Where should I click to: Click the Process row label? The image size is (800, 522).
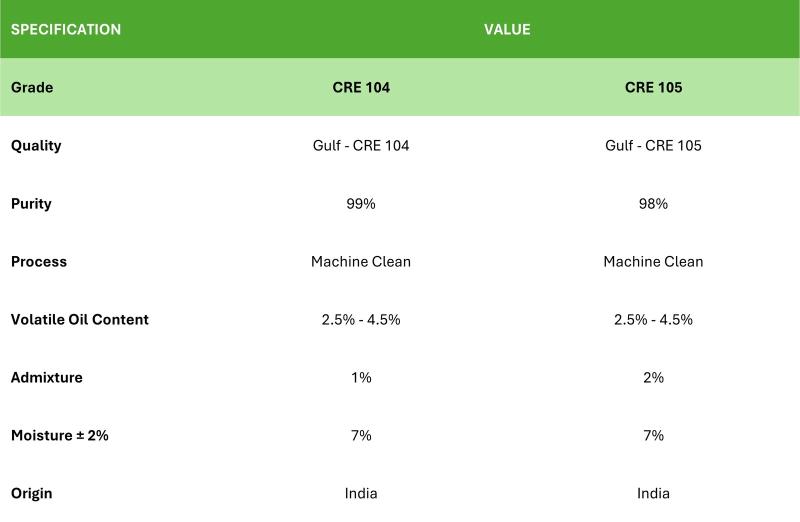pos(39,261)
